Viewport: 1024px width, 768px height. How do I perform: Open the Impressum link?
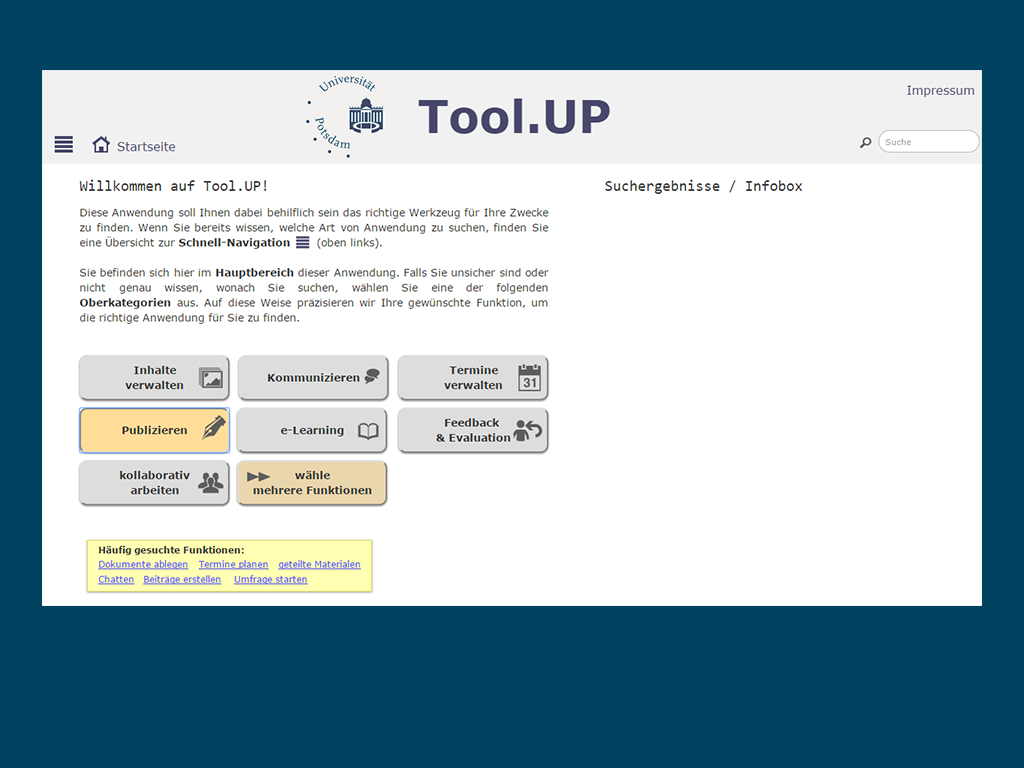coord(940,90)
